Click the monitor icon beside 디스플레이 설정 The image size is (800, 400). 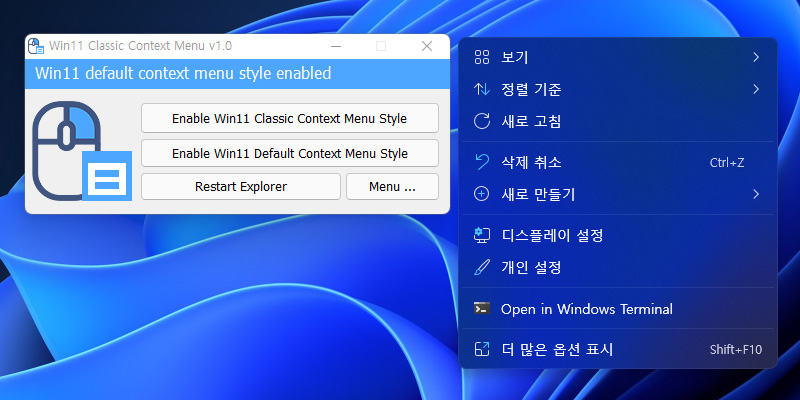tap(482, 235)
